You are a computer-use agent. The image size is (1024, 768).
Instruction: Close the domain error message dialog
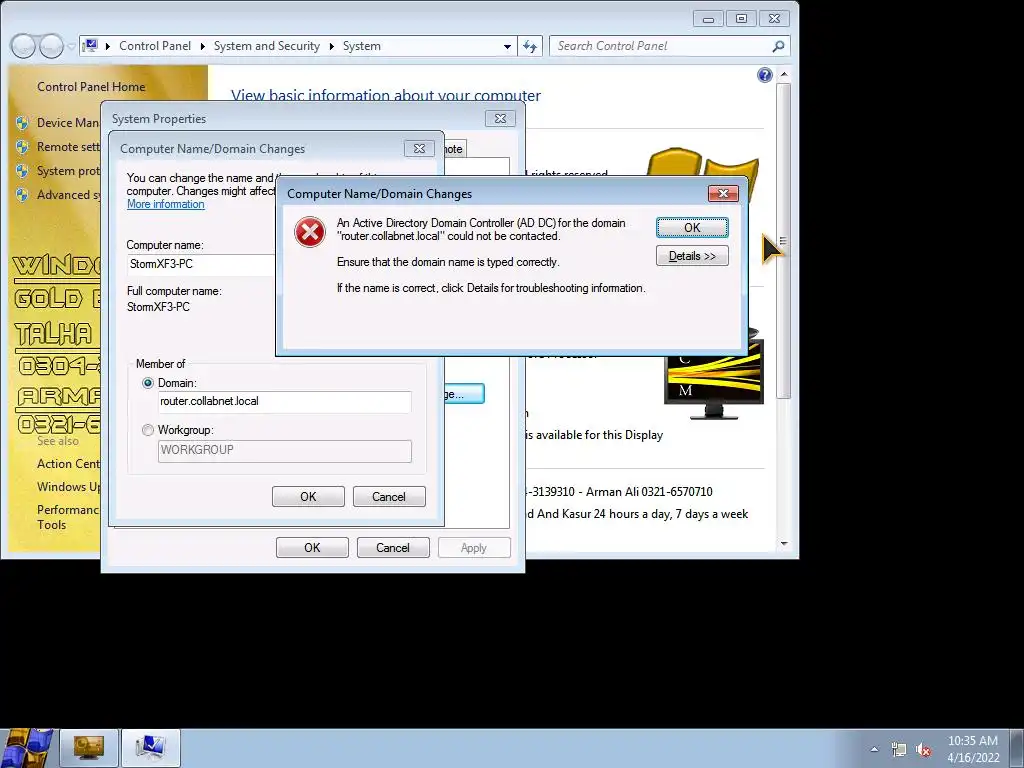(x=723, y=193)
